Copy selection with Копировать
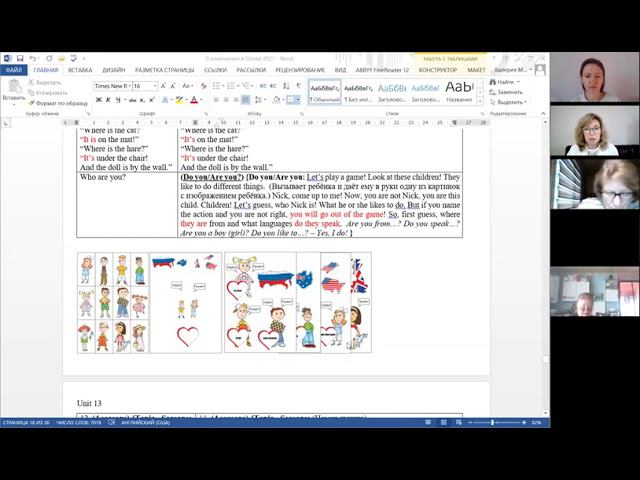The width and height of the screenshot is (640, 480). pyautogui.click(x=47, y=93)
